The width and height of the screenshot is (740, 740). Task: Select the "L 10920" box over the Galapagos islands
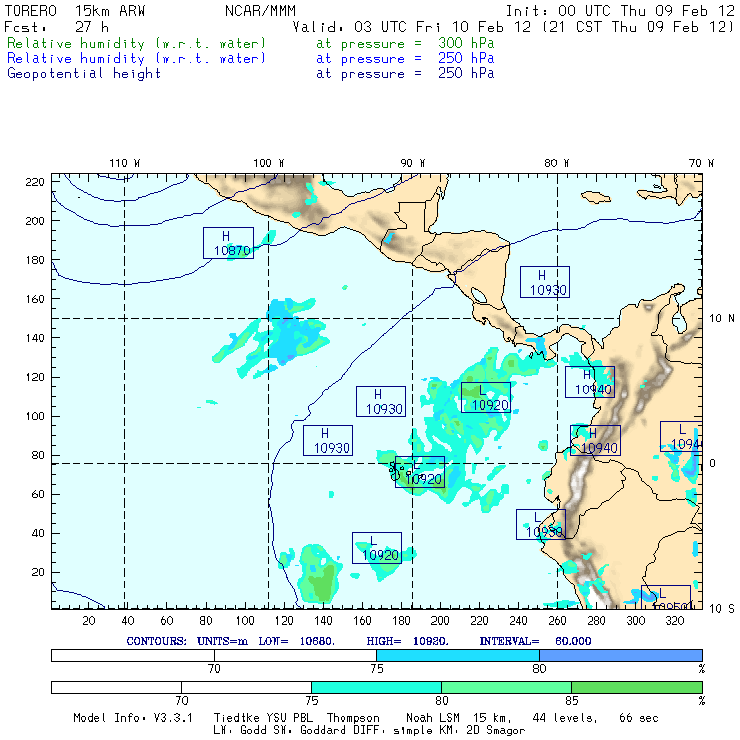pos(420,472)
